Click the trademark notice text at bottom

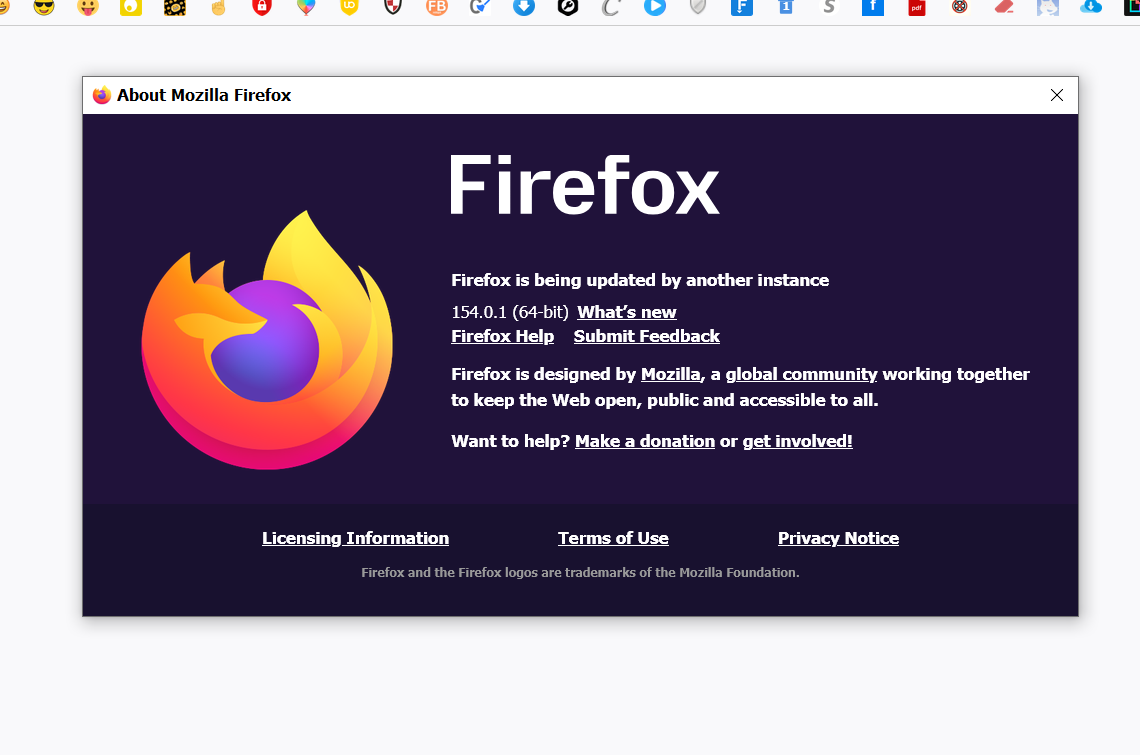point(580,572)
